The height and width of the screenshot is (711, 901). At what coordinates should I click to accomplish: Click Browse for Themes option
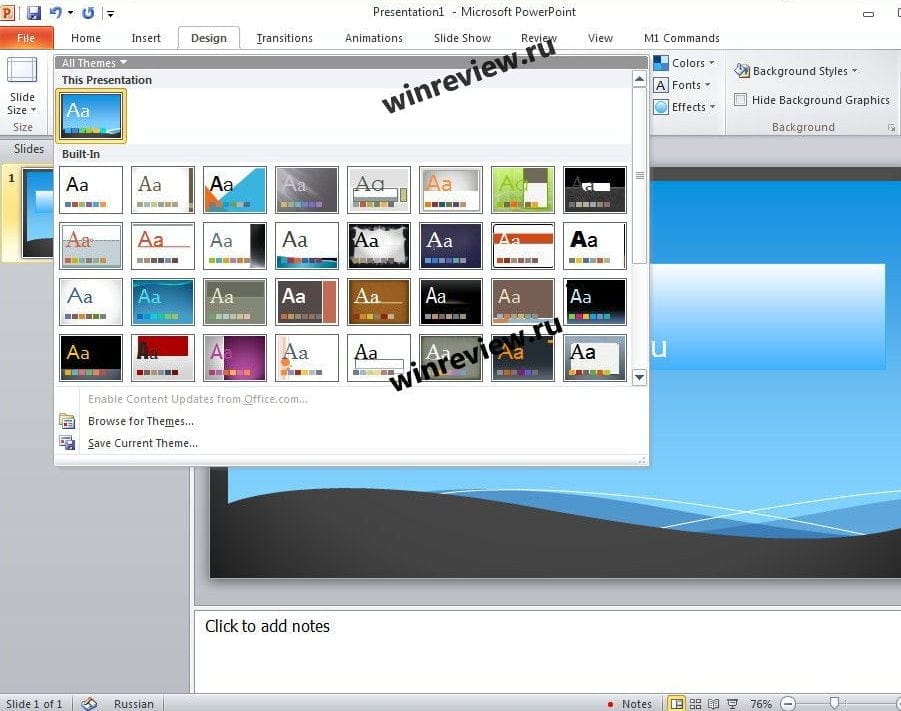click(140, 421)
